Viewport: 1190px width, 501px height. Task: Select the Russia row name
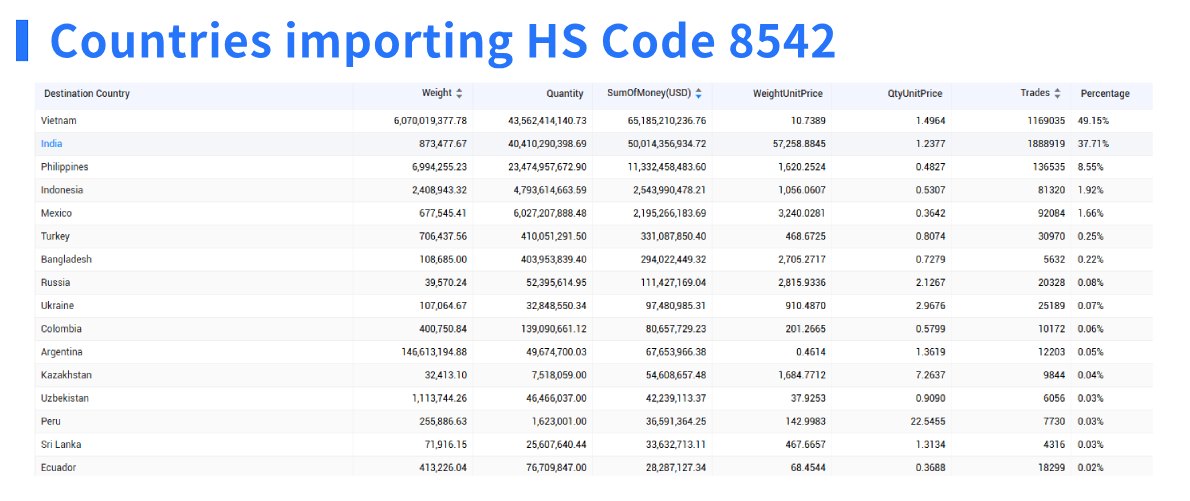(x=55, y=282)
